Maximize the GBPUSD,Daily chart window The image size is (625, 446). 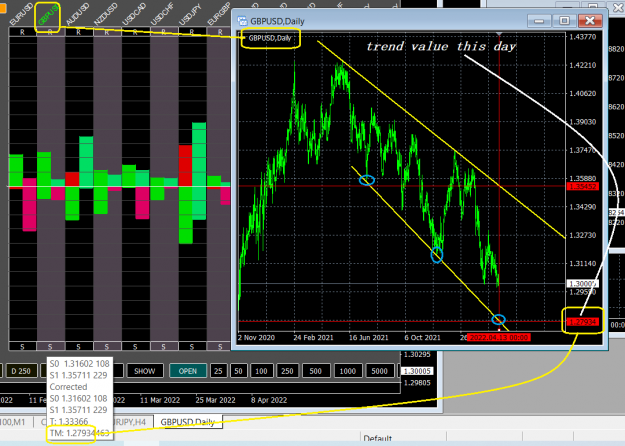click(x=564, y=20)
